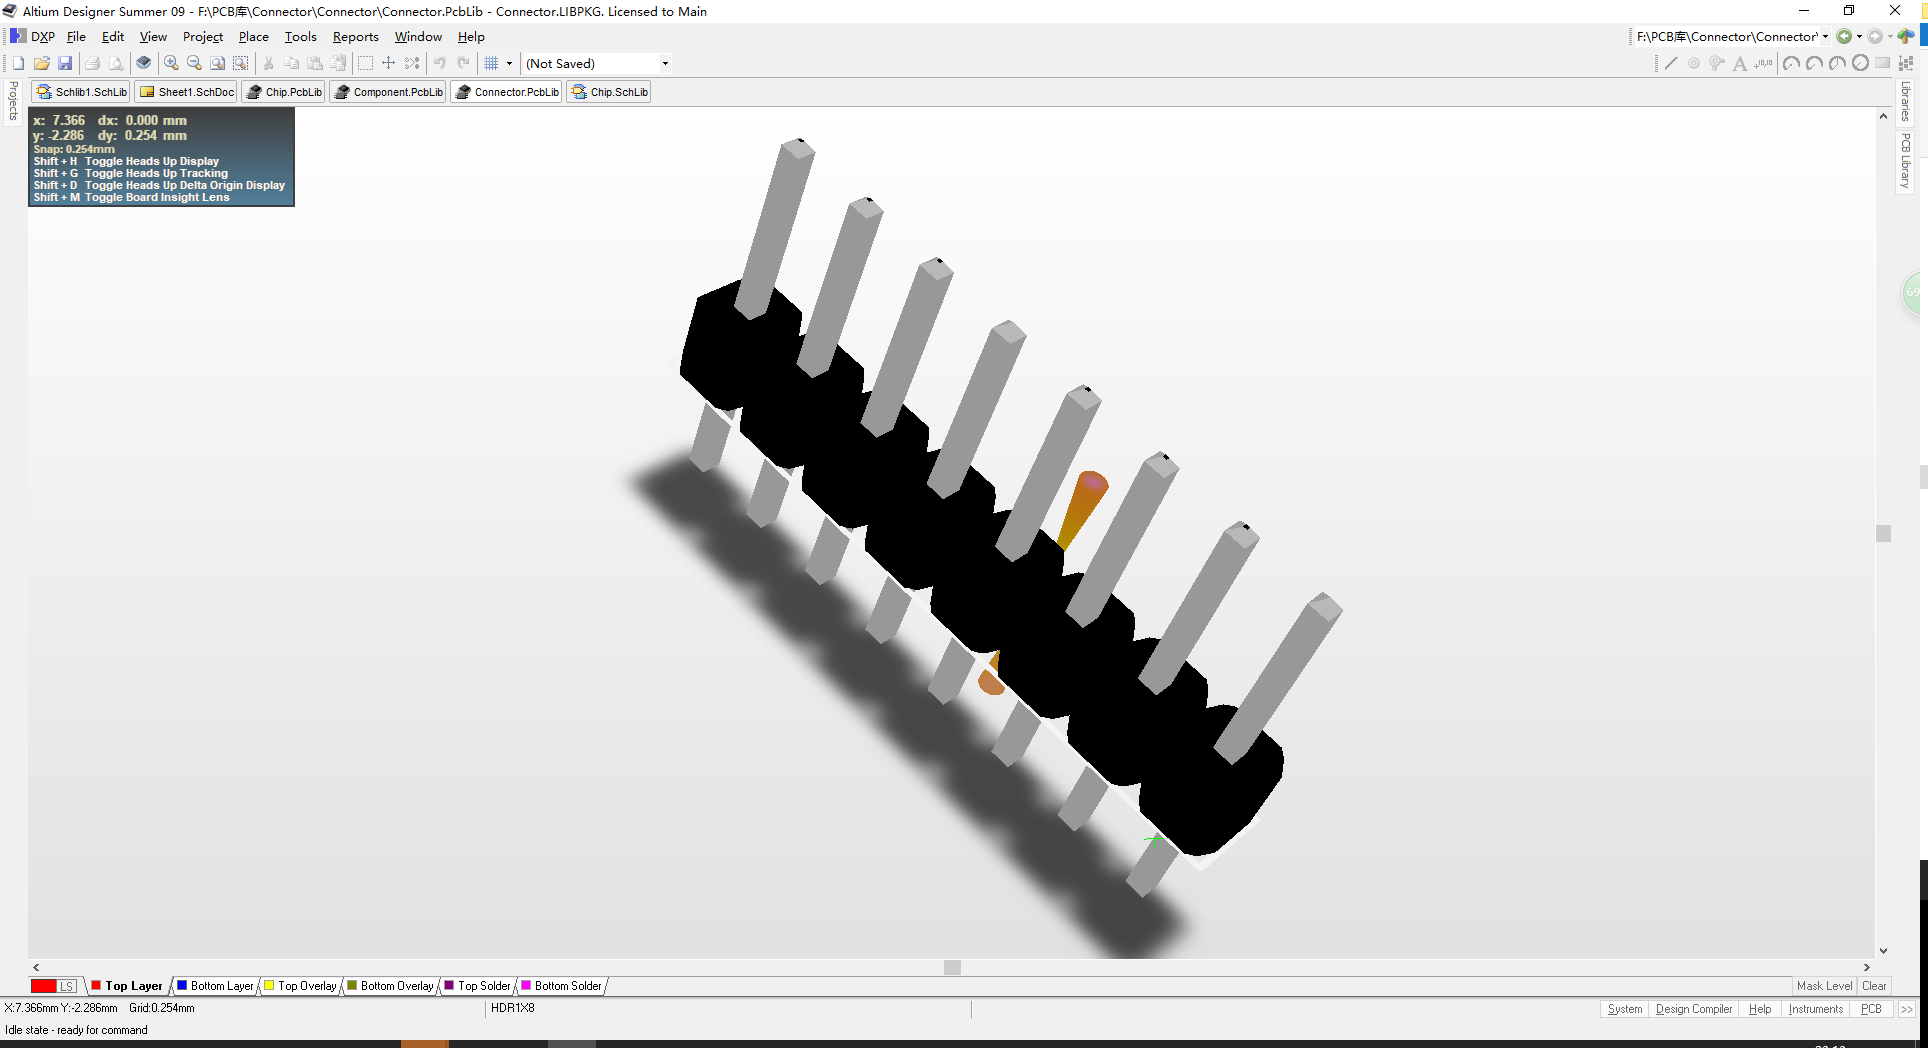Place a coordinate marker with the tool
This screenshot has width=1928, height=1048.
[1764, 63]
